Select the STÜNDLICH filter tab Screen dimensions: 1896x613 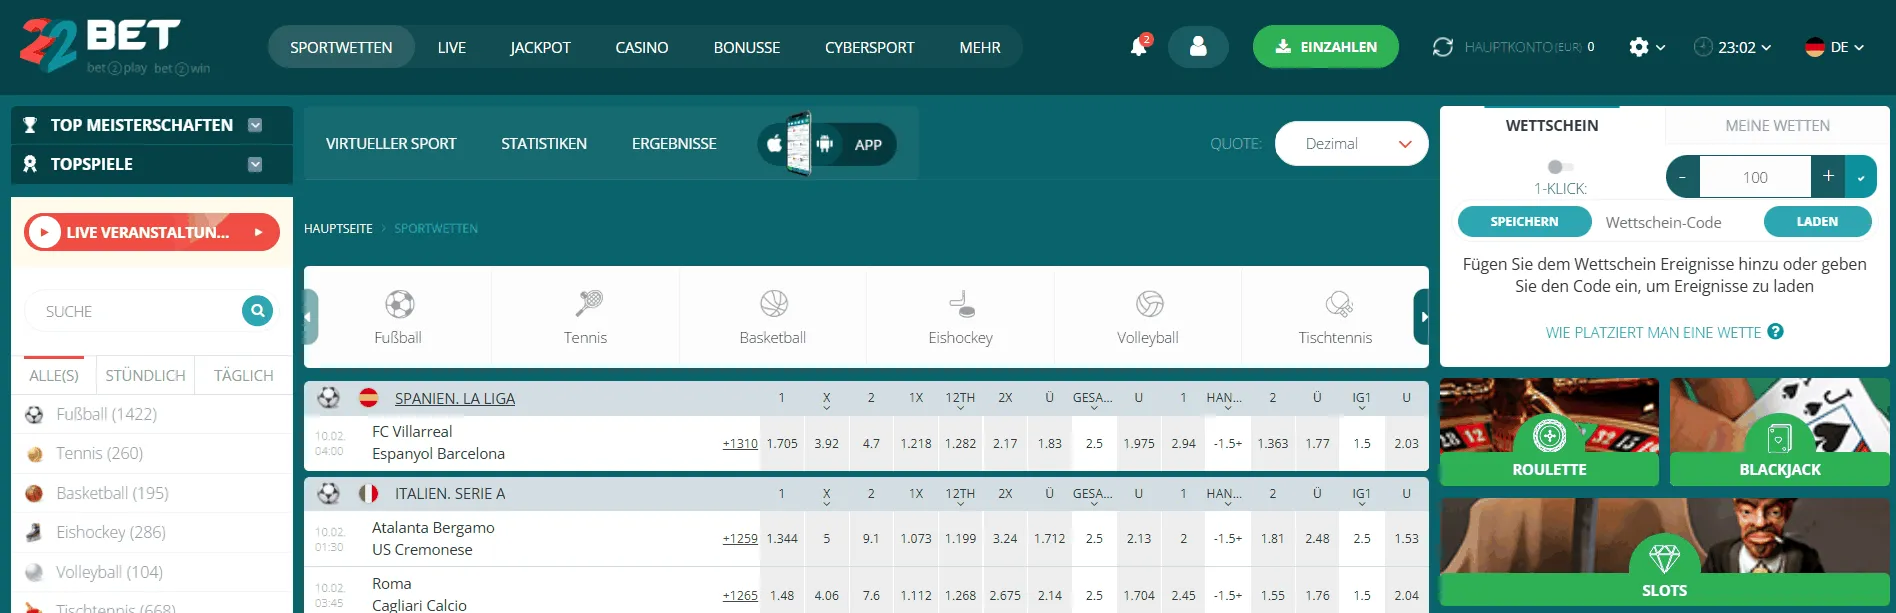point(145,376)
